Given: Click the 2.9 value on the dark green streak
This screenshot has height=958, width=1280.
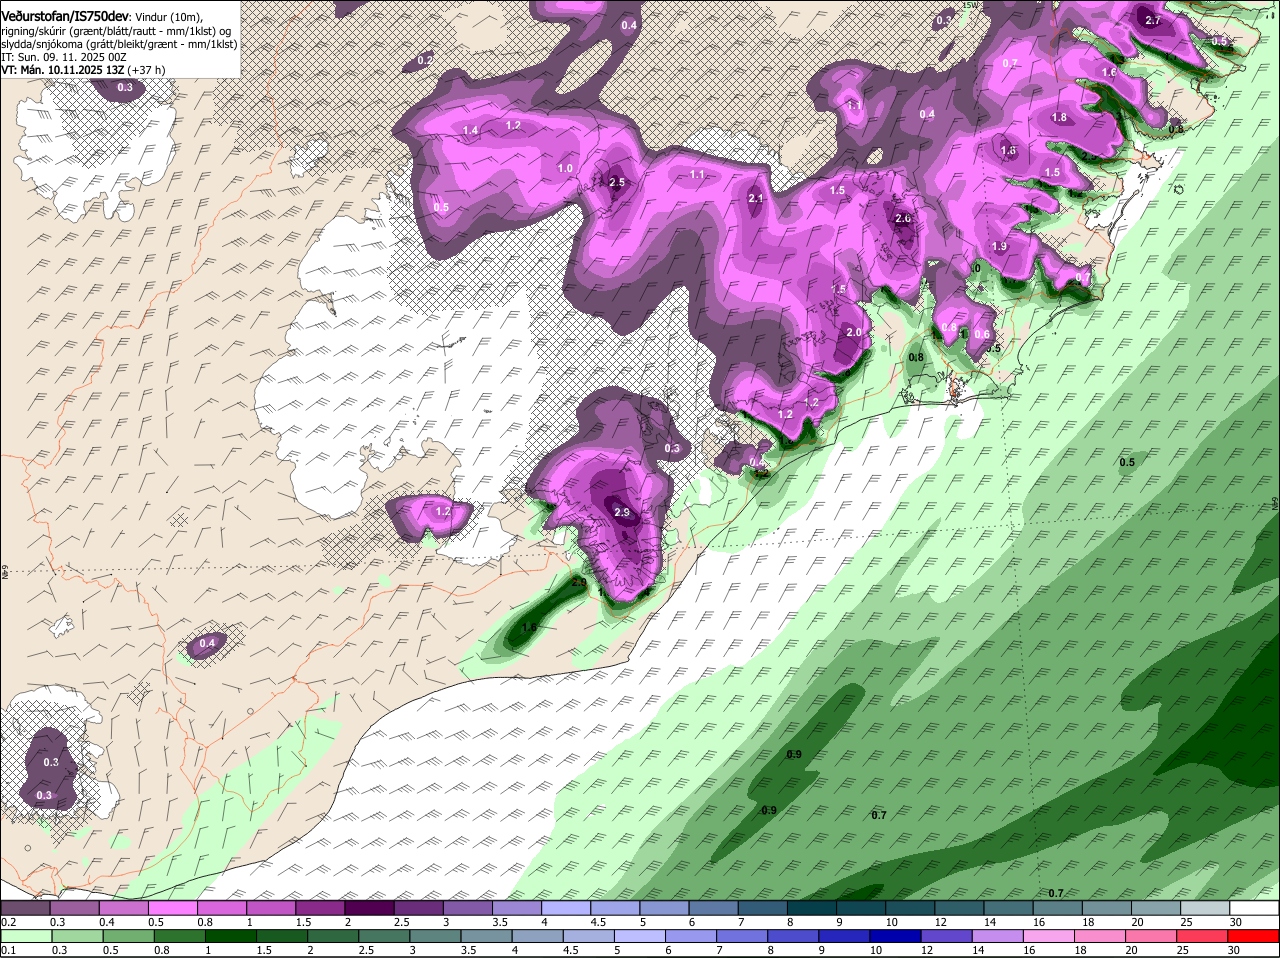Looking at the screenshot, I should point(579,582).
